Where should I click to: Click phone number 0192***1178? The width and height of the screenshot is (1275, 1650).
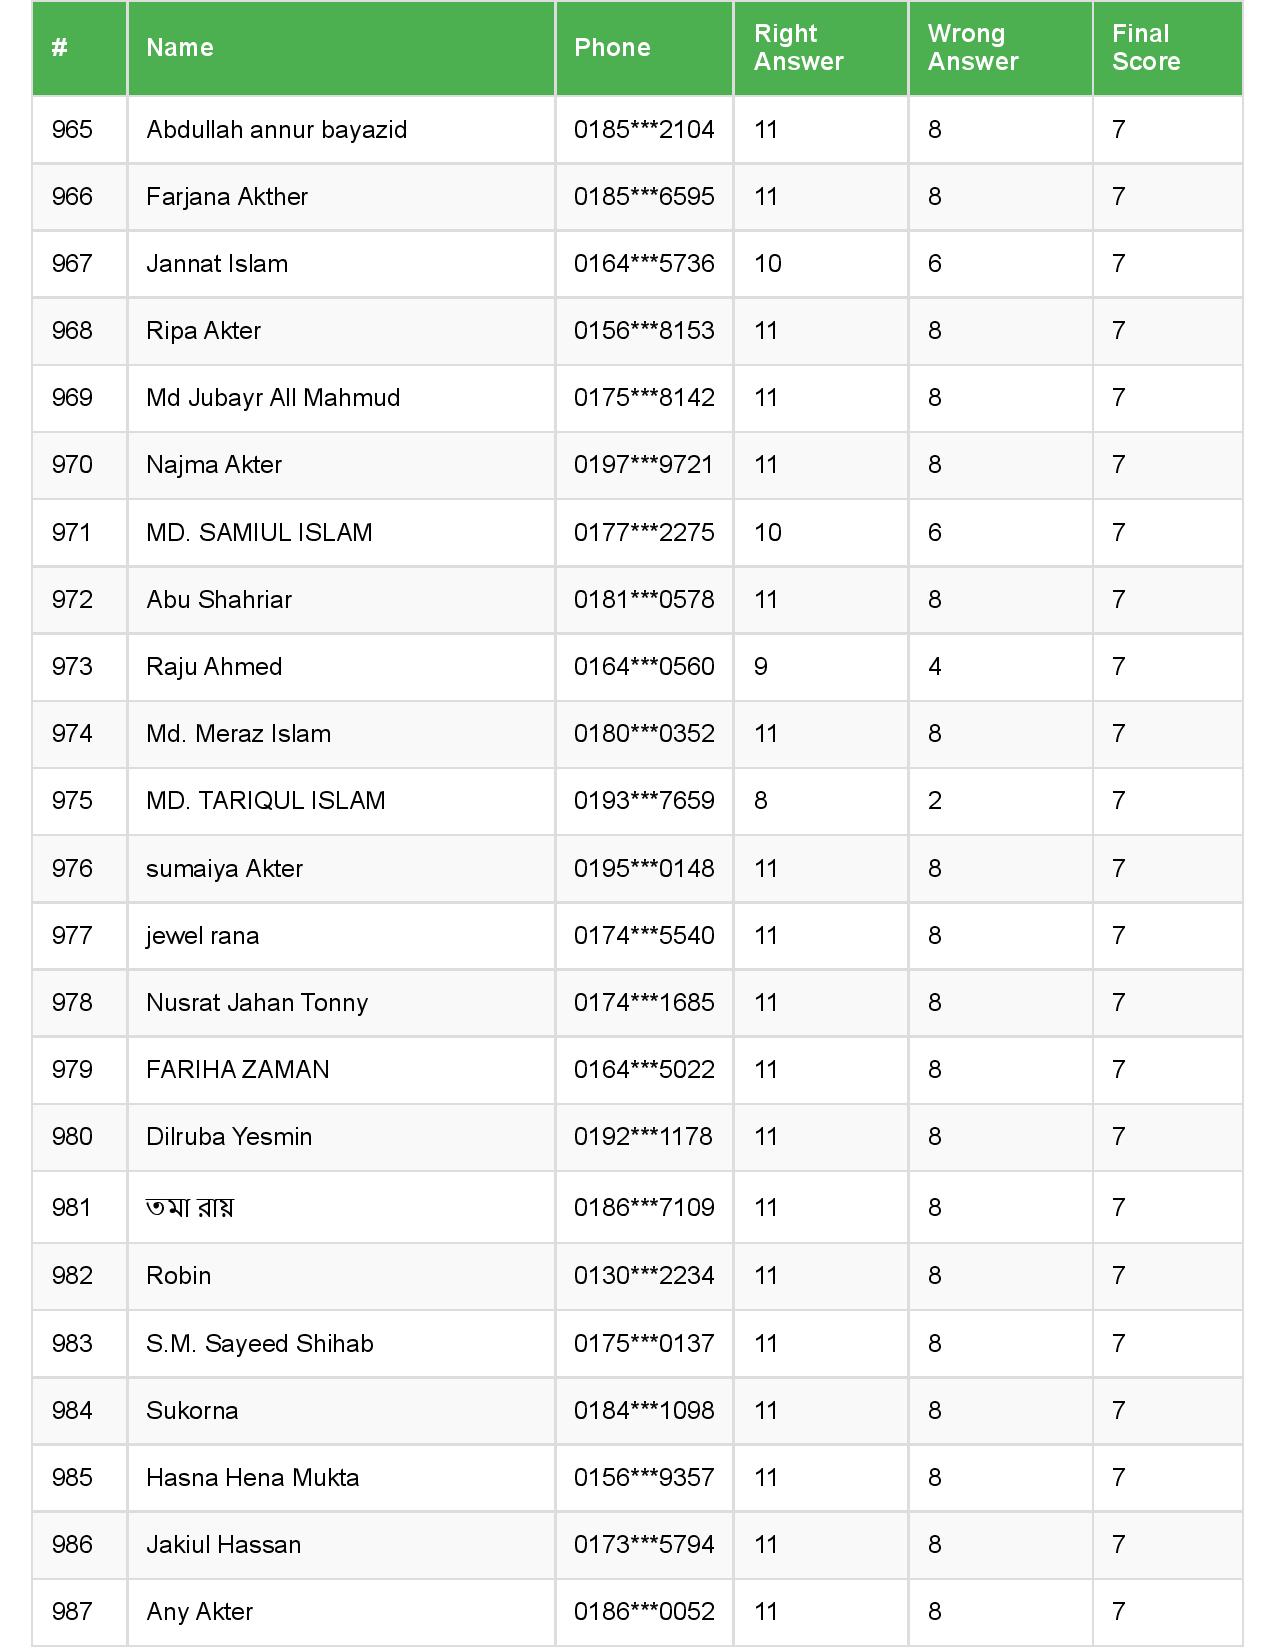(x=643, y=1137)
